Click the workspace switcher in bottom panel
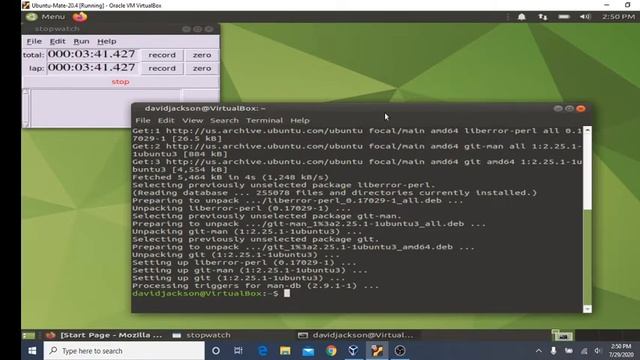The height and width of the screenshot is (360, 640). point(563,335)
